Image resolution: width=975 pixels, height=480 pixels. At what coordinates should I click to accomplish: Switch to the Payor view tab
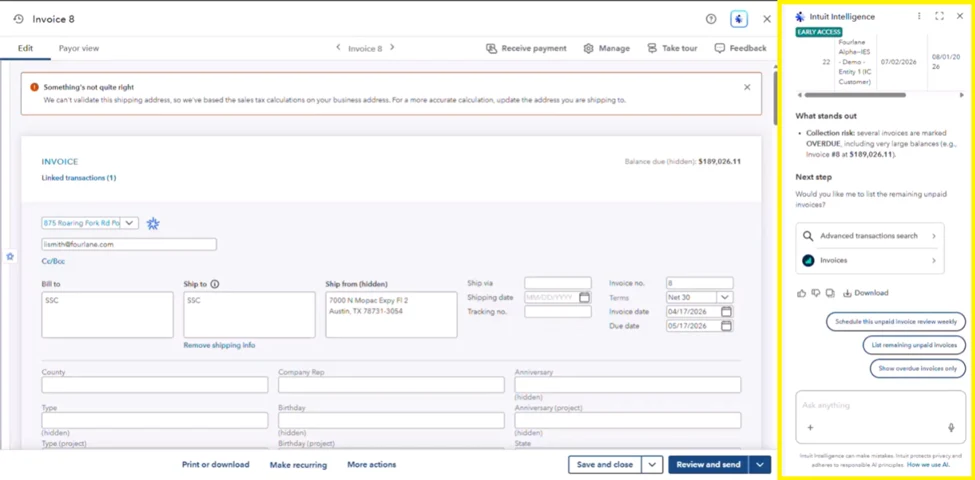[79, 48]
